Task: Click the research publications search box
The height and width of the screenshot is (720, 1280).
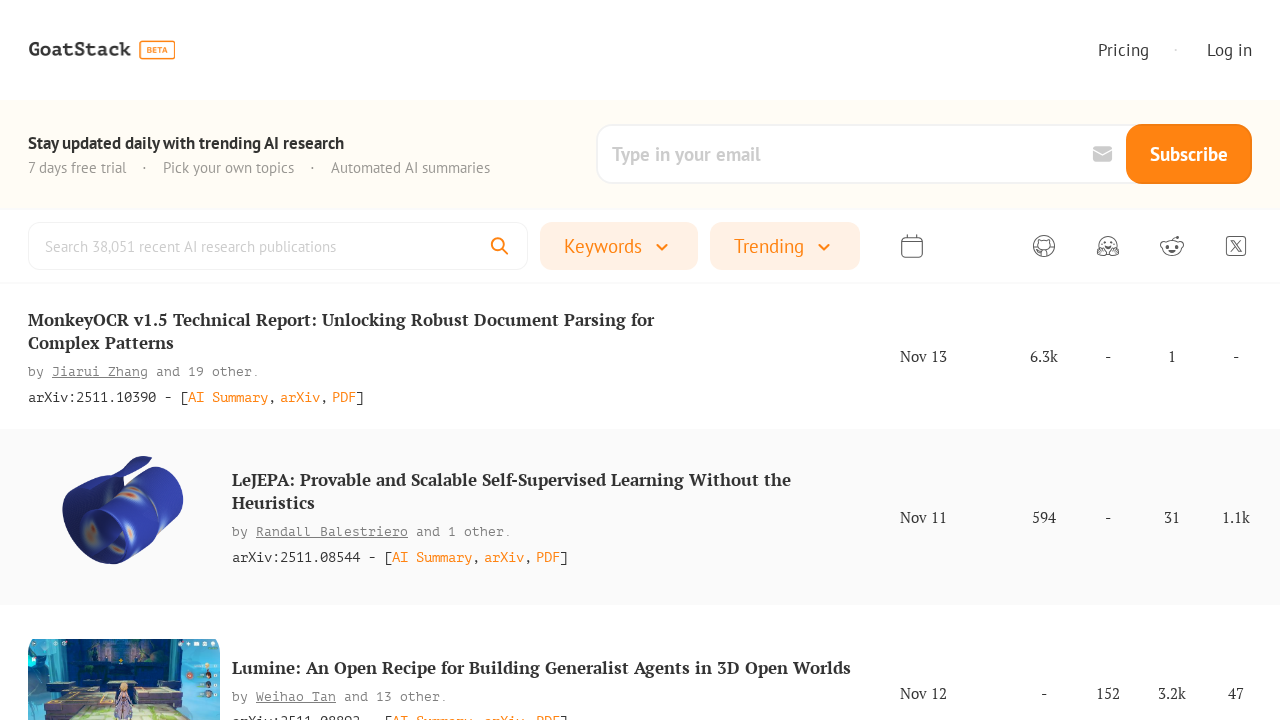Action: [260, 246]
